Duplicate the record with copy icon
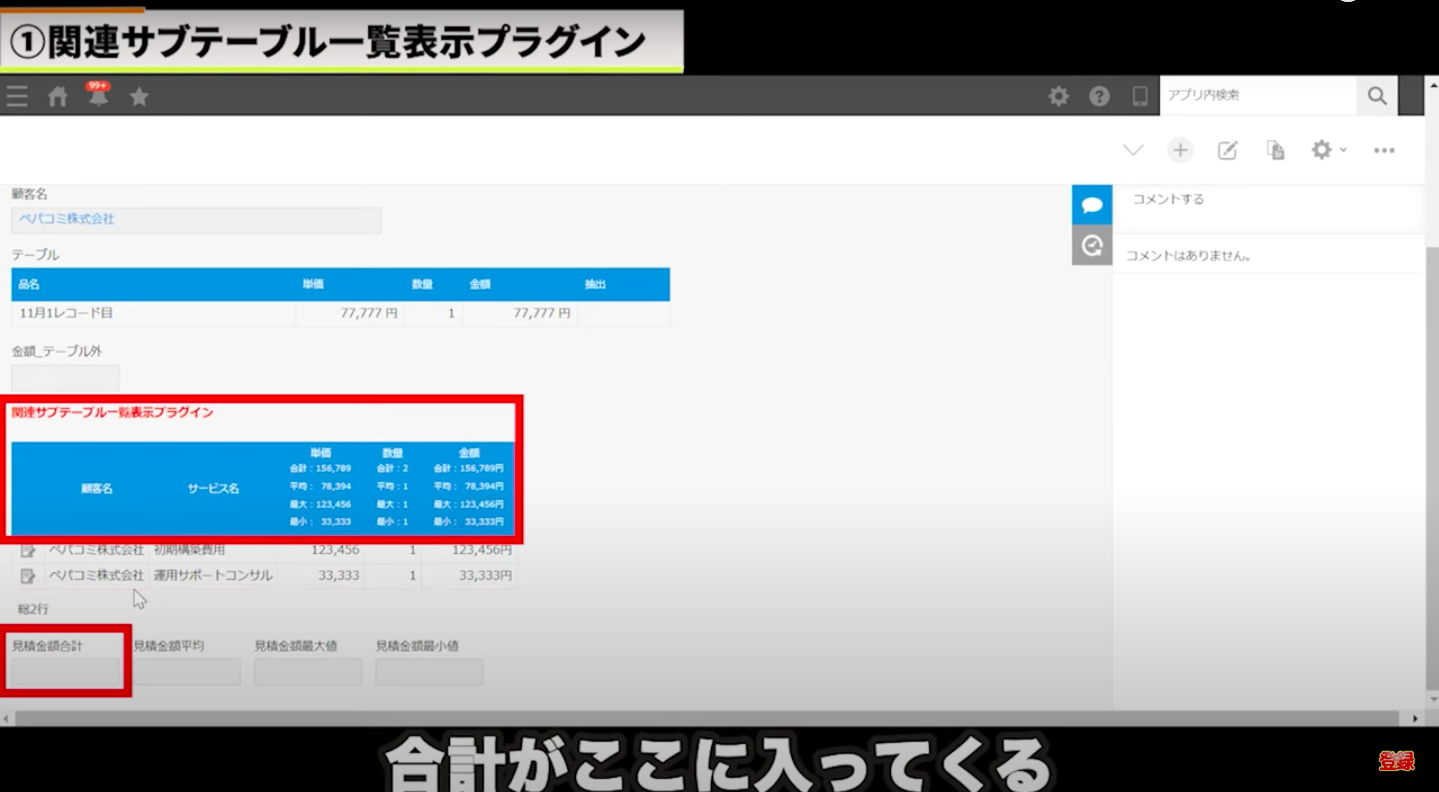The image size is (1439, 792). 1275,150
